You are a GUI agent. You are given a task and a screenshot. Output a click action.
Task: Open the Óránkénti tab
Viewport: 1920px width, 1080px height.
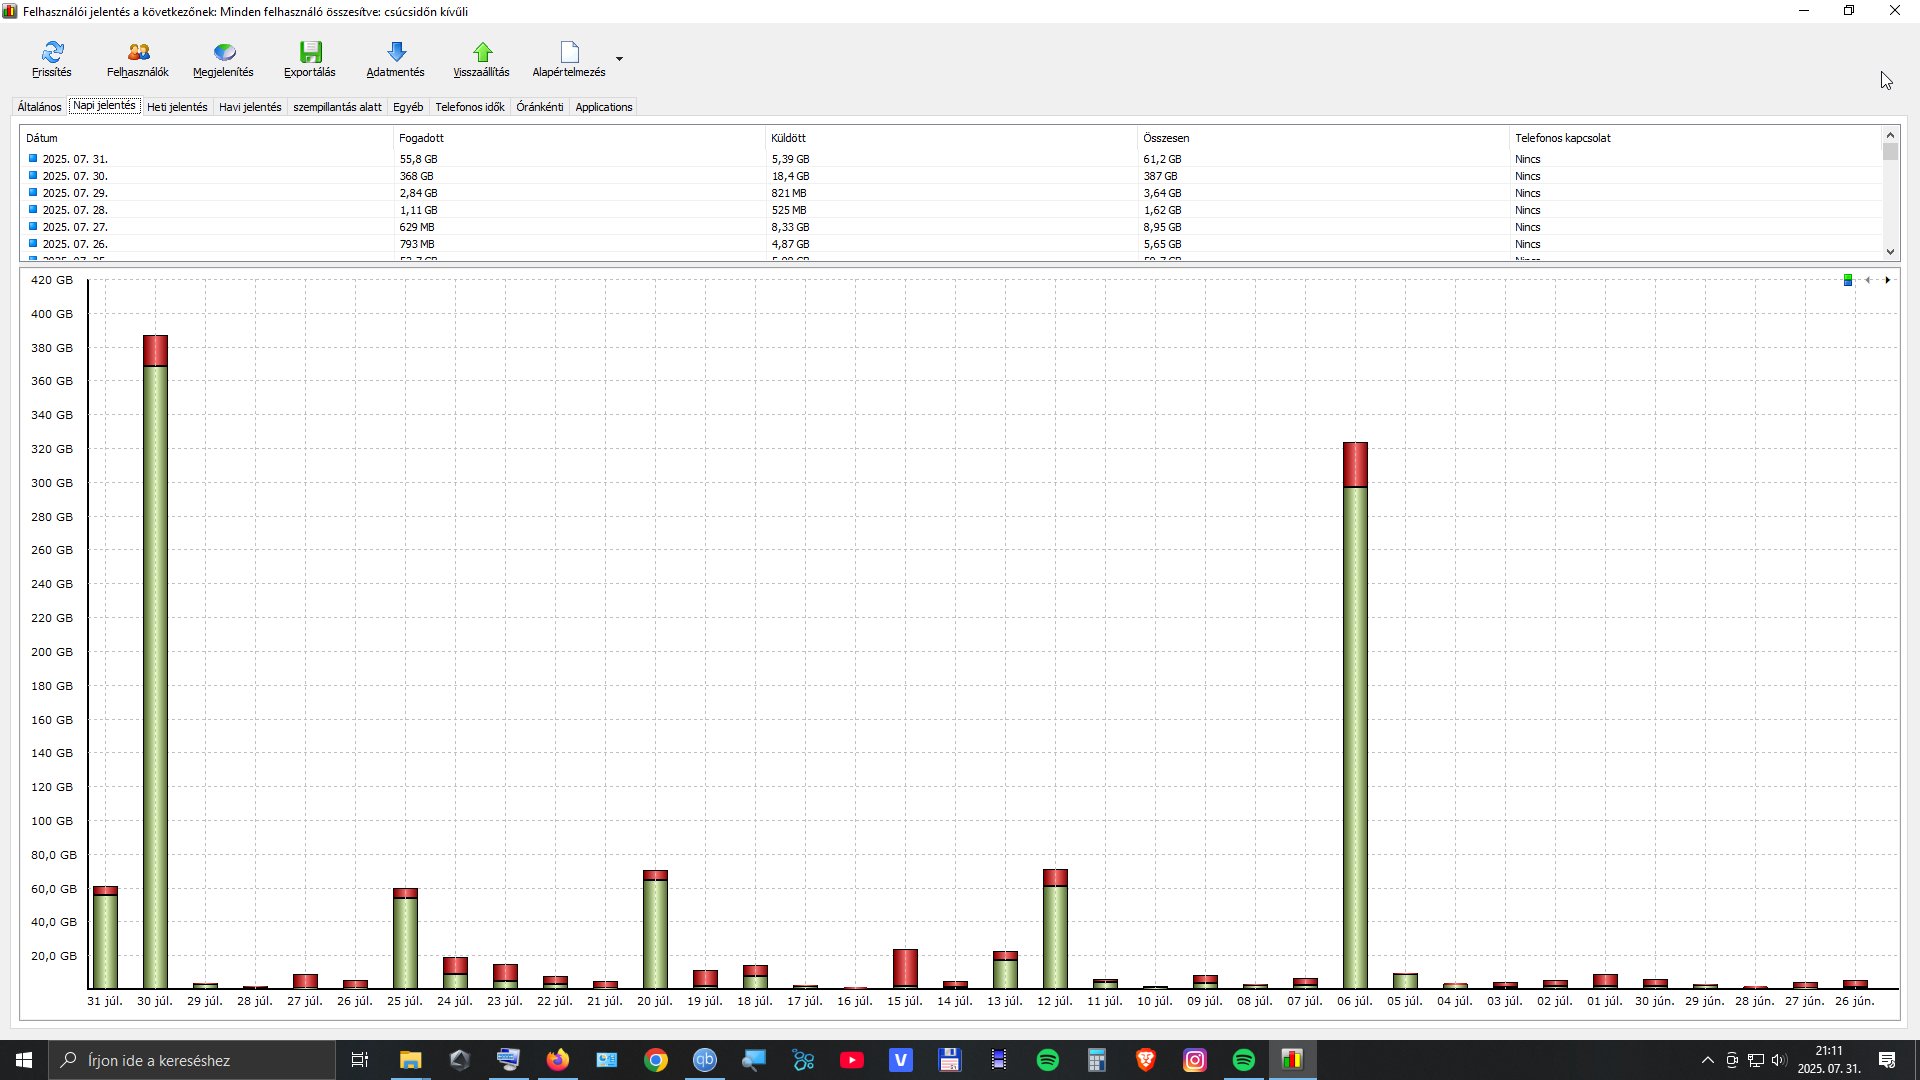click(540, 107)
